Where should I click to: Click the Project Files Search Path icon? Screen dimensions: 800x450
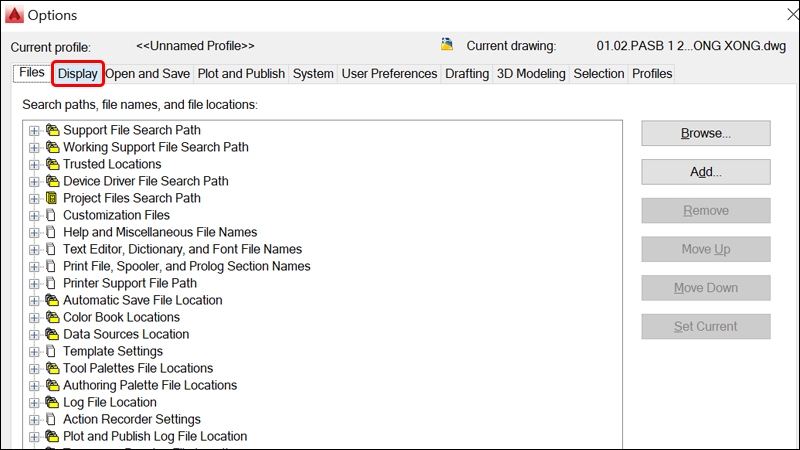coord(52,198)
